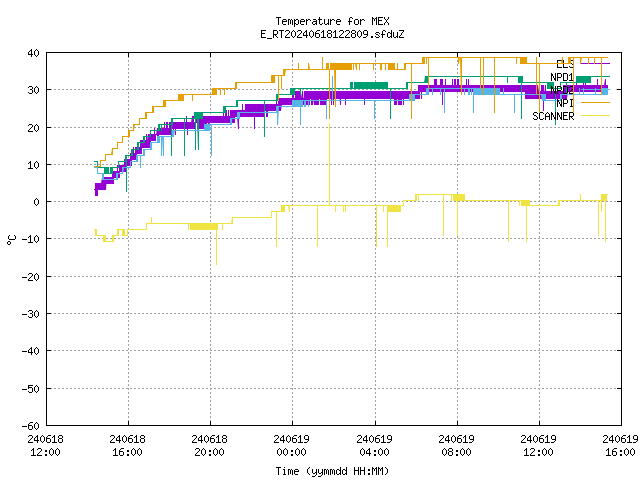Click the y-axis tick label '-50'

click(31, 389)
